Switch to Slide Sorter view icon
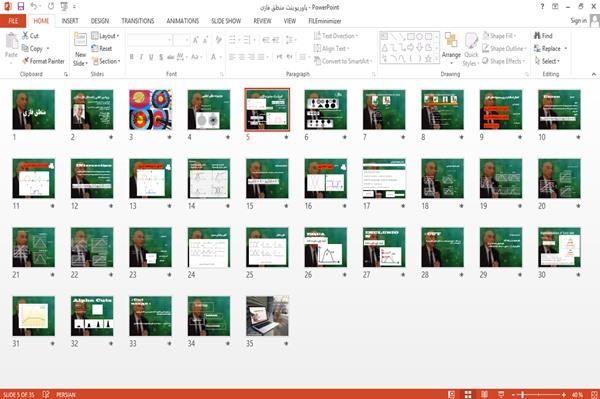 click(468, 394)
